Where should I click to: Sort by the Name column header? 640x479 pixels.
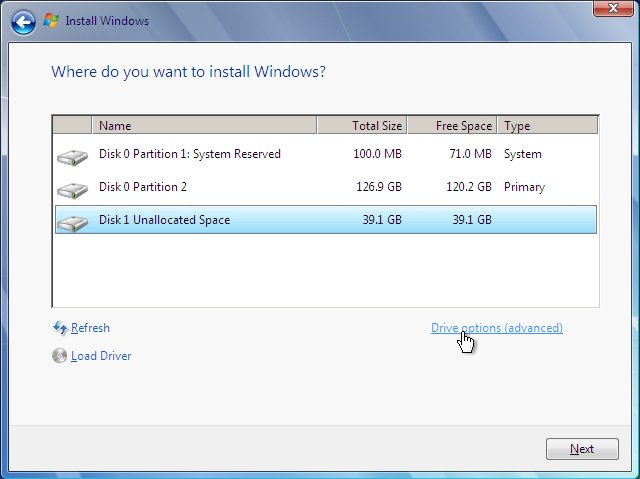tap(204, 126)
